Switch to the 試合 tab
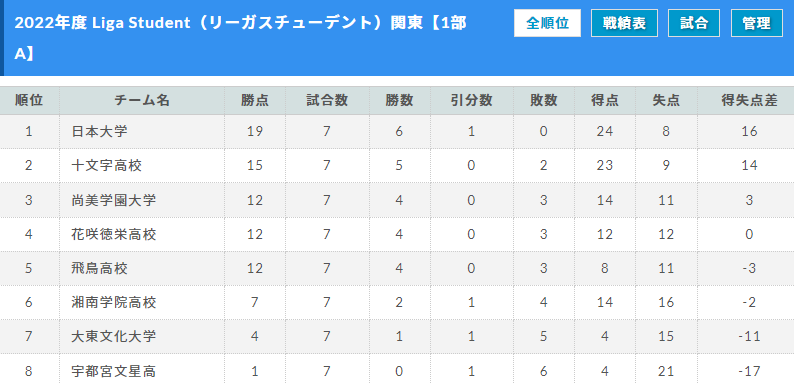This screenshot has height=384, width=794. click(694, 23)
